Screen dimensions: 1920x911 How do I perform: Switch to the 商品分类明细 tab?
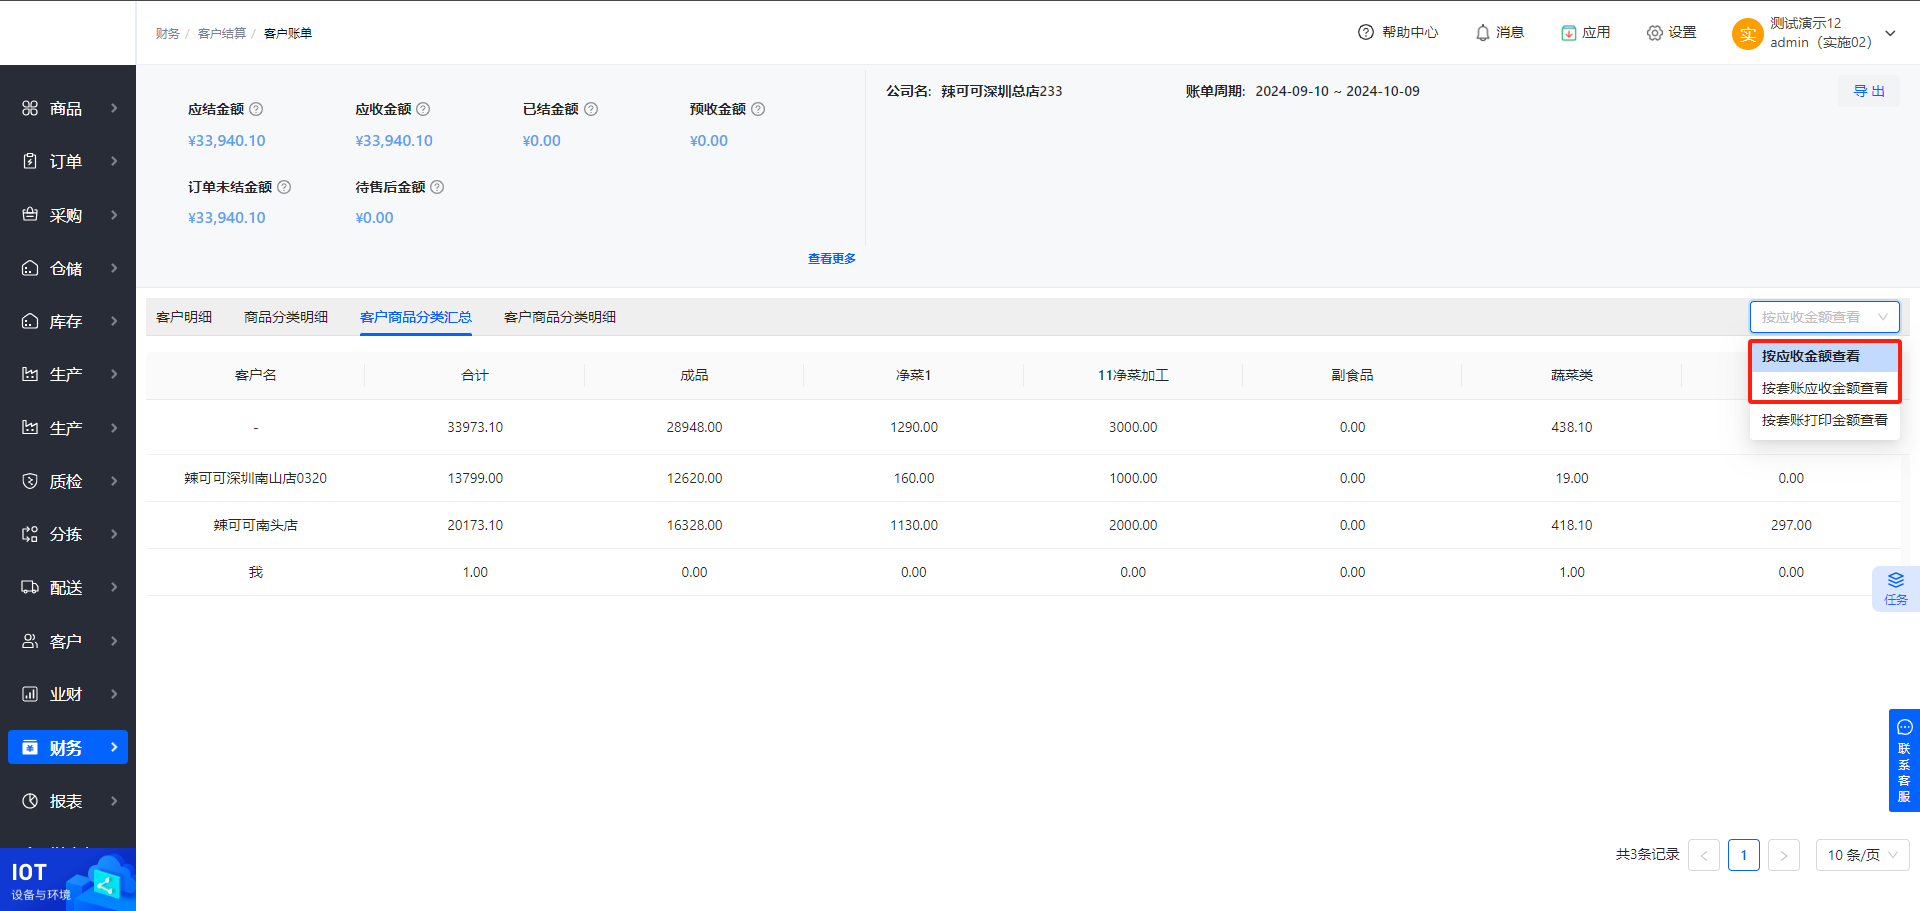coord(286,317)
